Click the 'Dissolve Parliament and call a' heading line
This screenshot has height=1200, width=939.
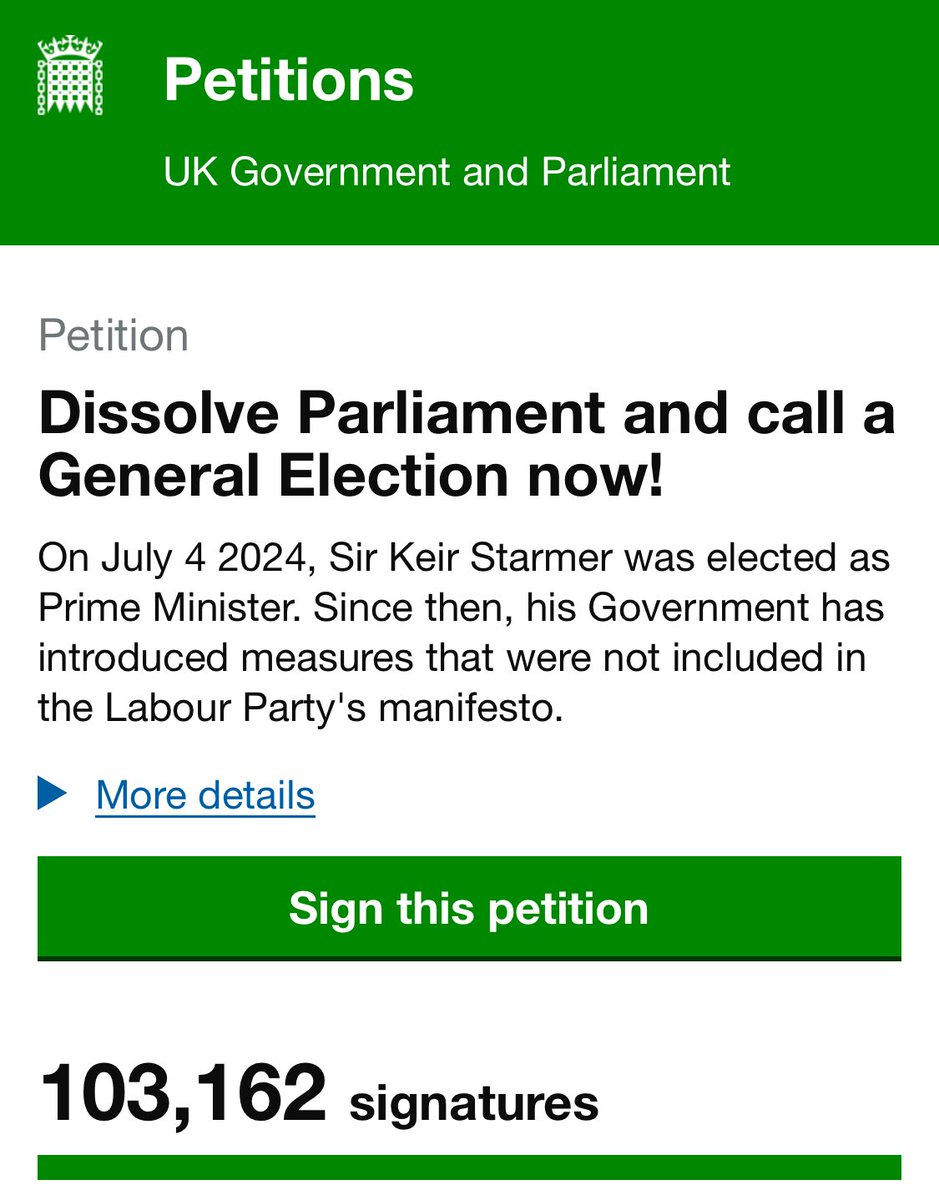point(467,414)
